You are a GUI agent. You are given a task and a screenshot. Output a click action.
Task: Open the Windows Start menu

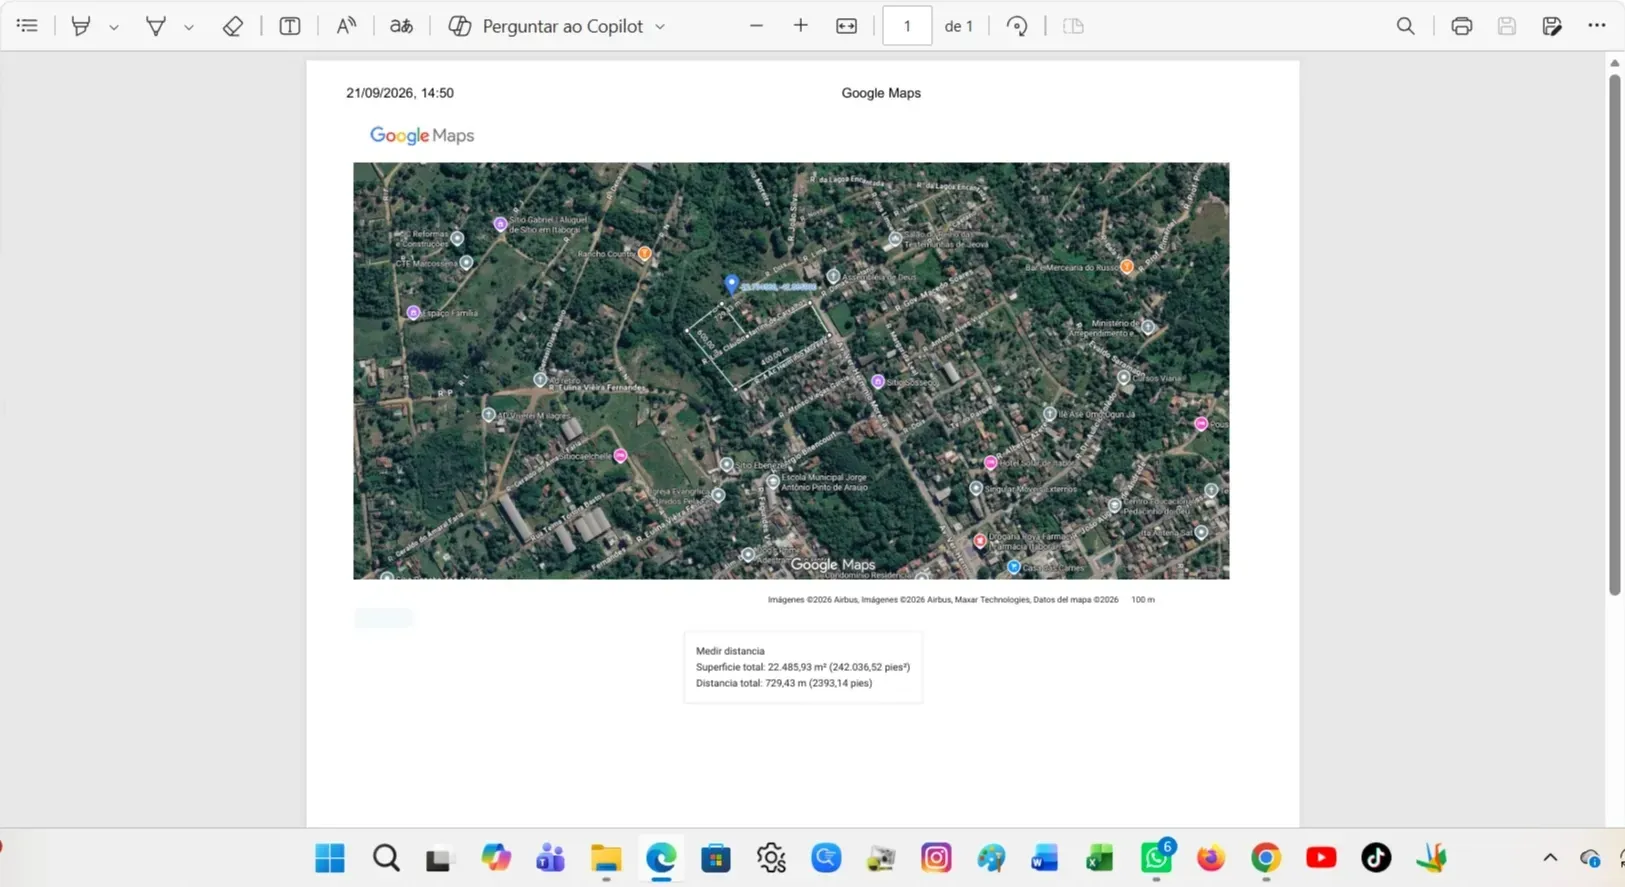pos(330,858)
